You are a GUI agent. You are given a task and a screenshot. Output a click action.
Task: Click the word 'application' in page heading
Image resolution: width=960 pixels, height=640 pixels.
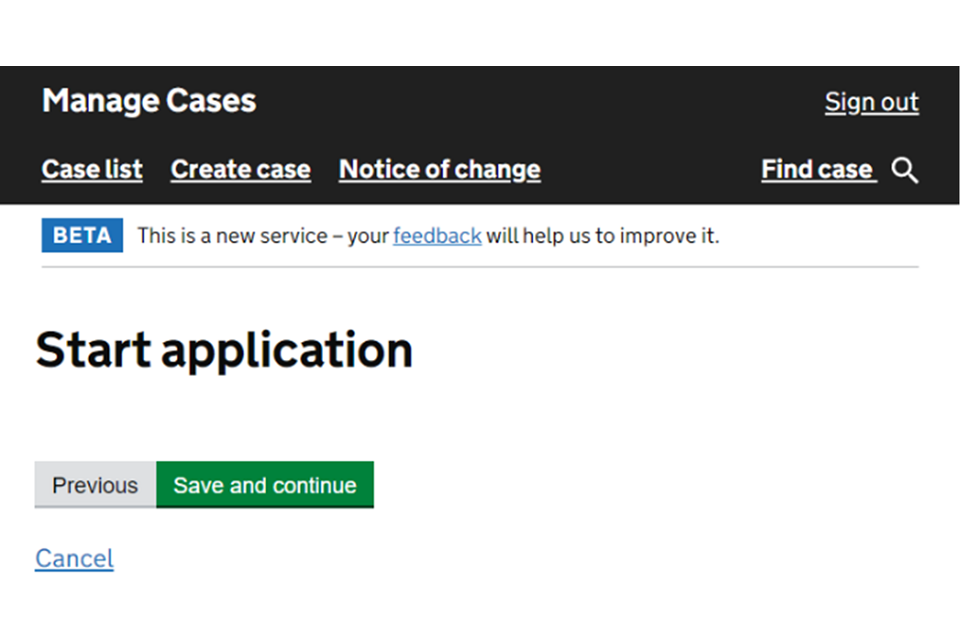pyautogui.click(x=287, y=350)
